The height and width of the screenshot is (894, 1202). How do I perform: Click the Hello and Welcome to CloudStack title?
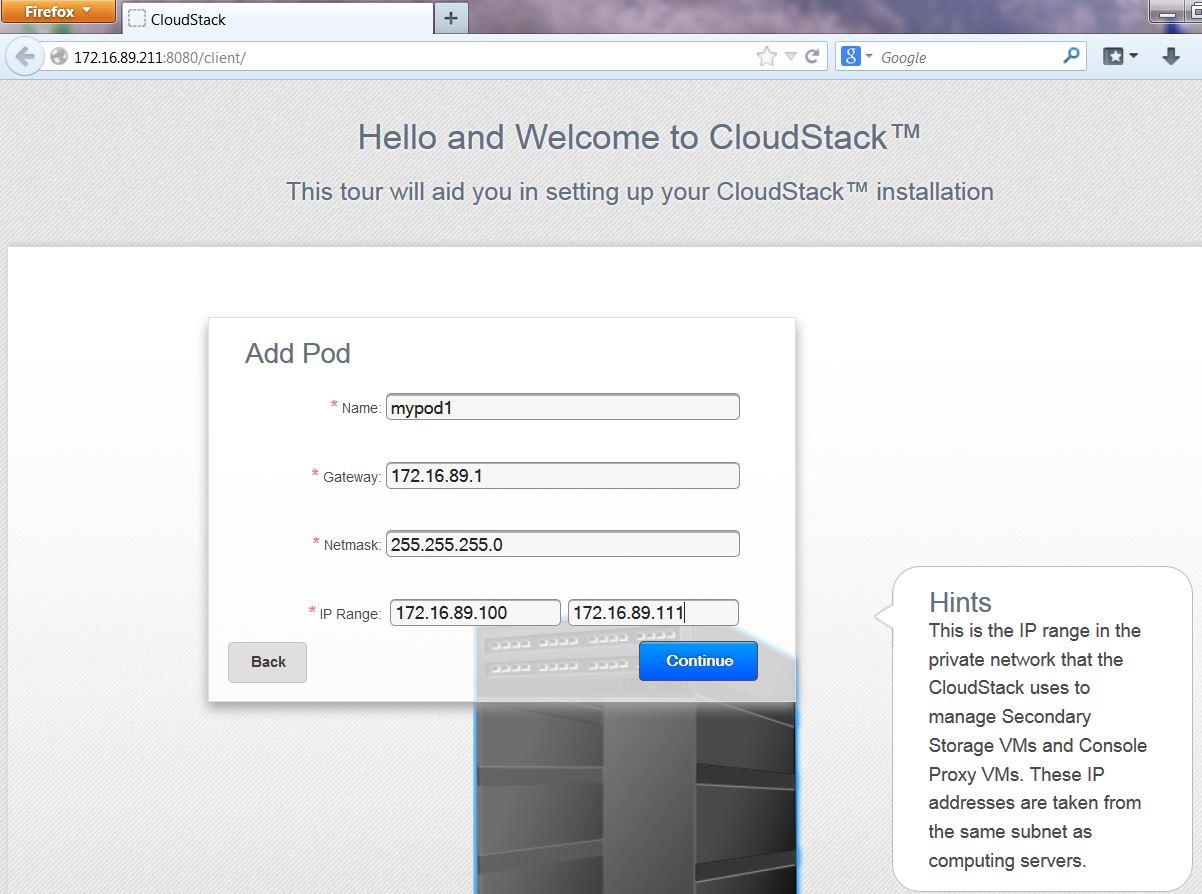639,137
